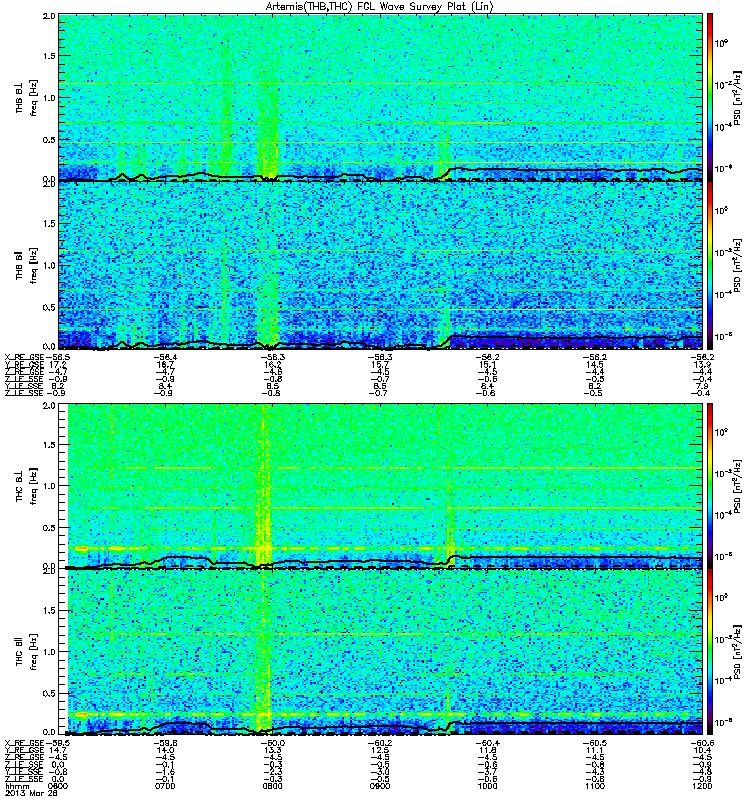Click the plot title 'Artemis(THB,THC) FGL Wave Survey Plot'
This screenshot has height=800, width=750.
[380, 7]
